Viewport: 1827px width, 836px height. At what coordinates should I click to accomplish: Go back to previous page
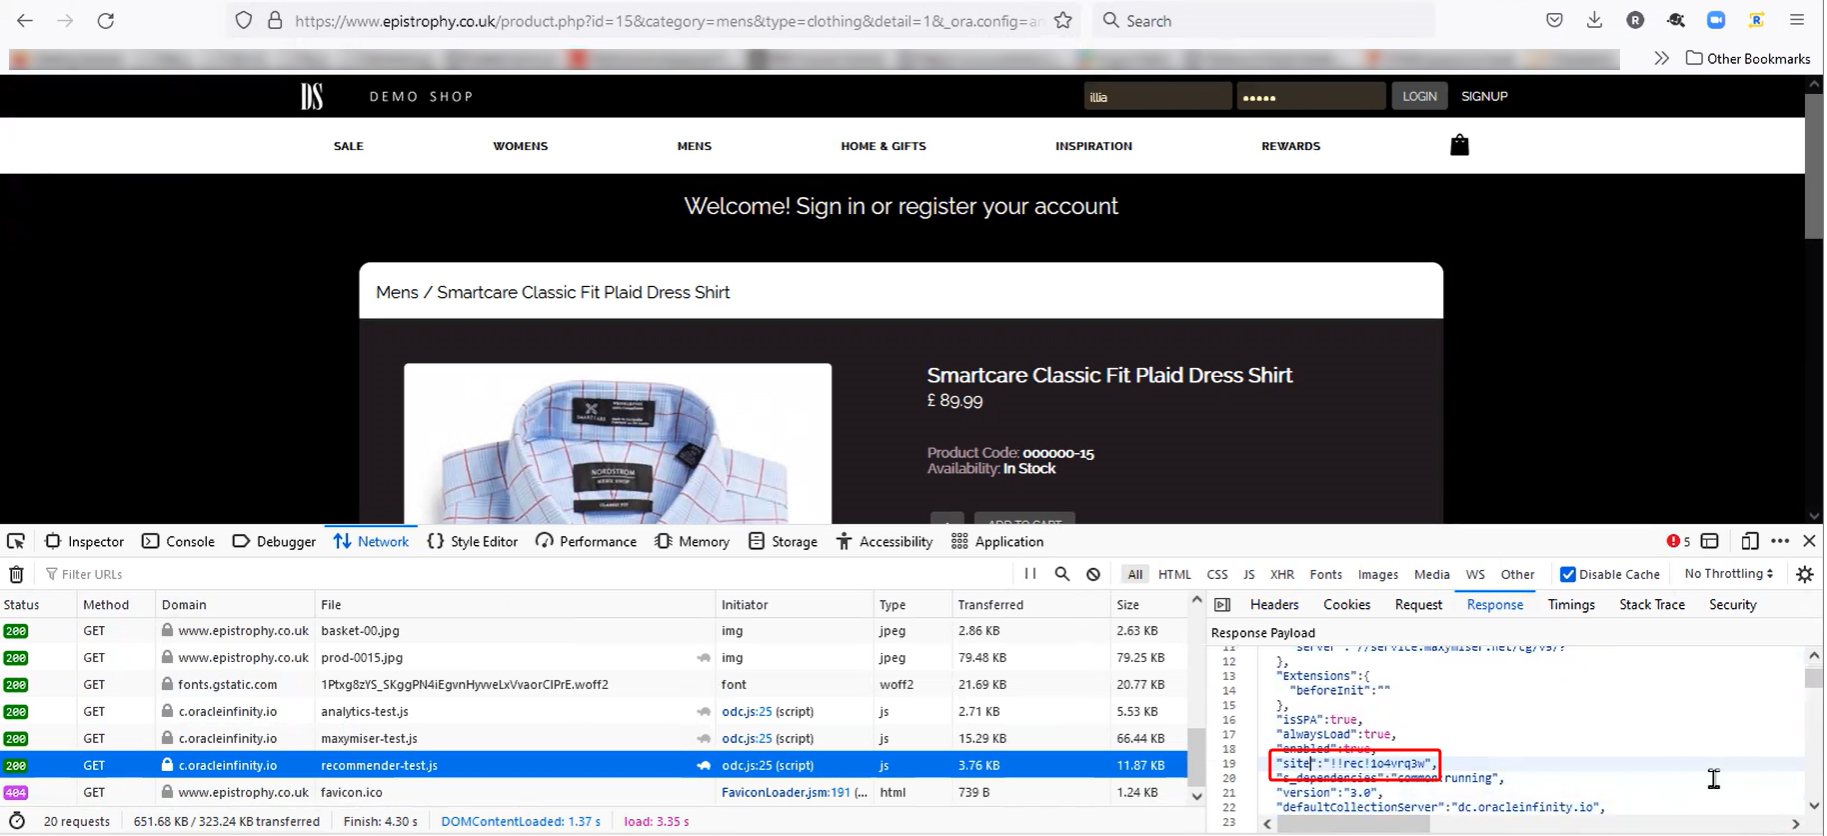click(25, 20)
